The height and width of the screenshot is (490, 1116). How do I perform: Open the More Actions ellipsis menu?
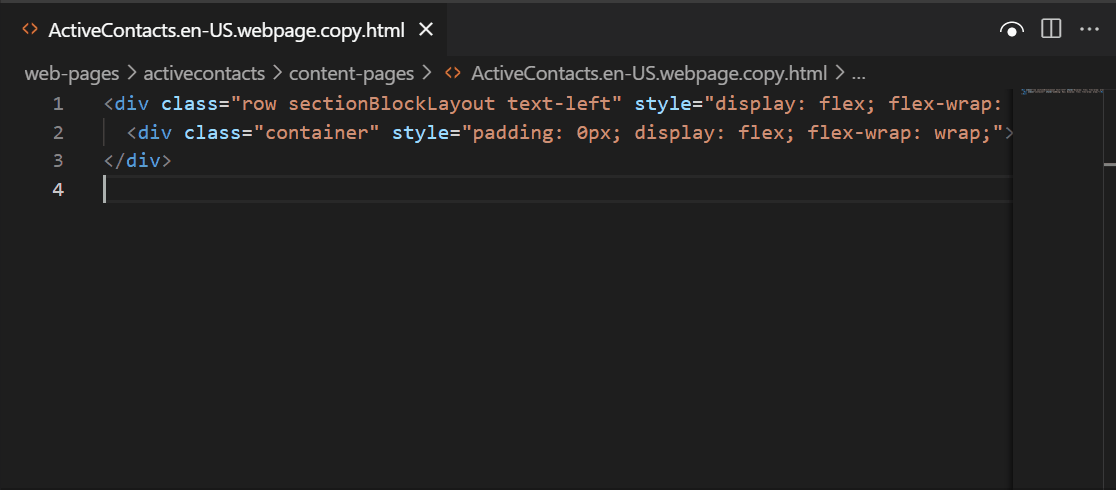coord(1089,30)
